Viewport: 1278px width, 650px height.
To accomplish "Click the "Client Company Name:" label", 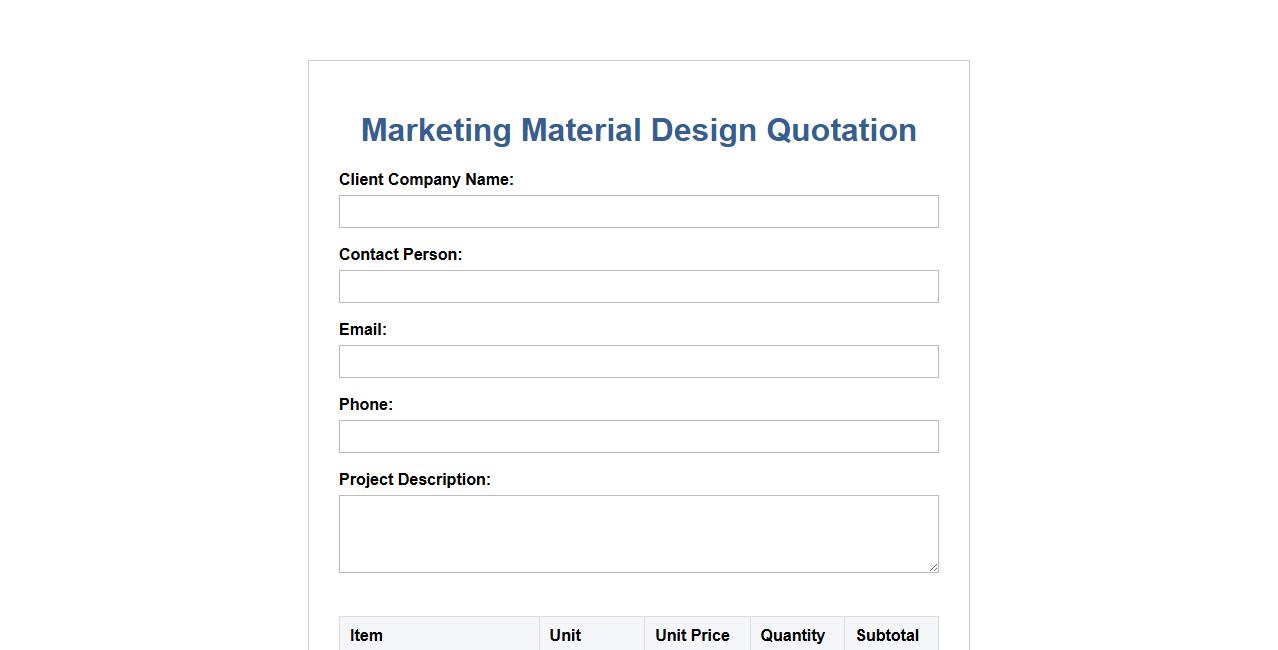I will coord(426,180).
